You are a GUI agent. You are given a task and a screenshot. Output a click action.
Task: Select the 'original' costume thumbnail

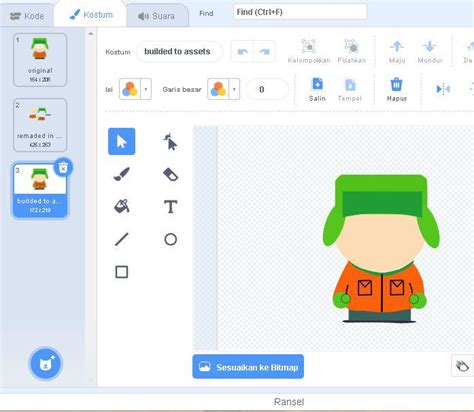pyautogui.click(x=40, y=60)
